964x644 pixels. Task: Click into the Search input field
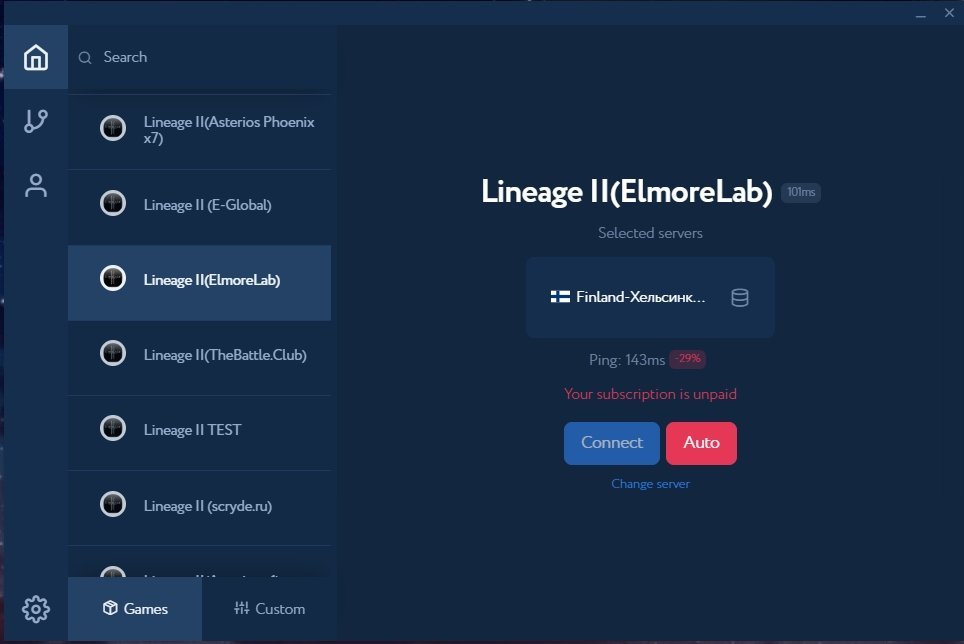(x=210, y=58)
